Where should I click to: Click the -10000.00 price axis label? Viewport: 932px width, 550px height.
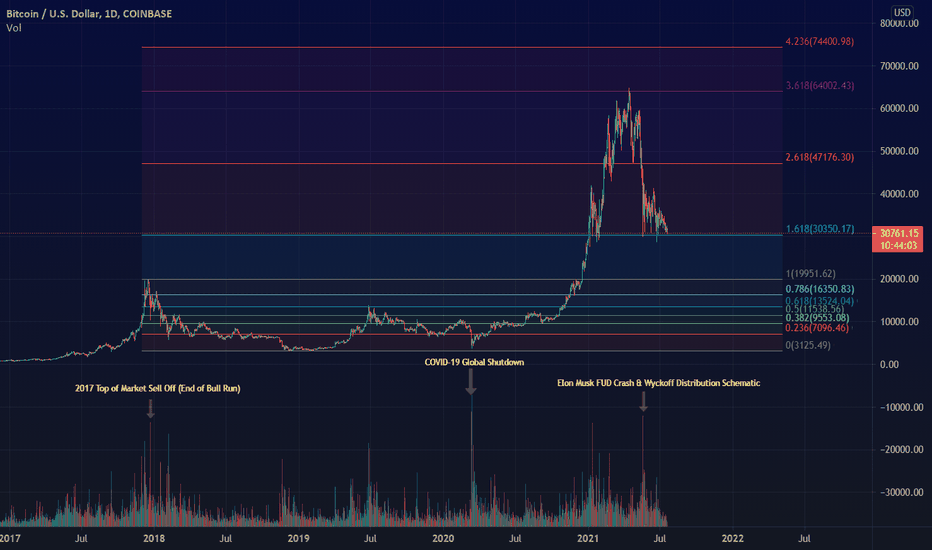900,407
